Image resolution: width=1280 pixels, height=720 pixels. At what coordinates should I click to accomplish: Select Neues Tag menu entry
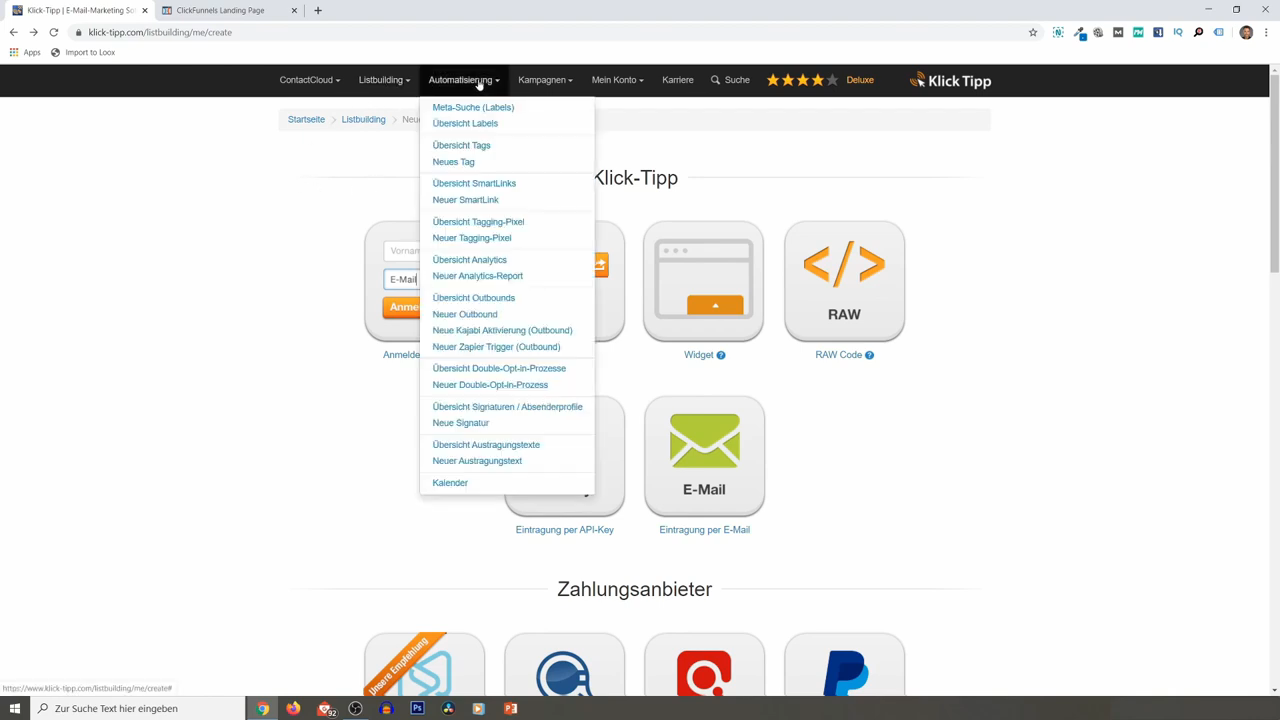453,162
